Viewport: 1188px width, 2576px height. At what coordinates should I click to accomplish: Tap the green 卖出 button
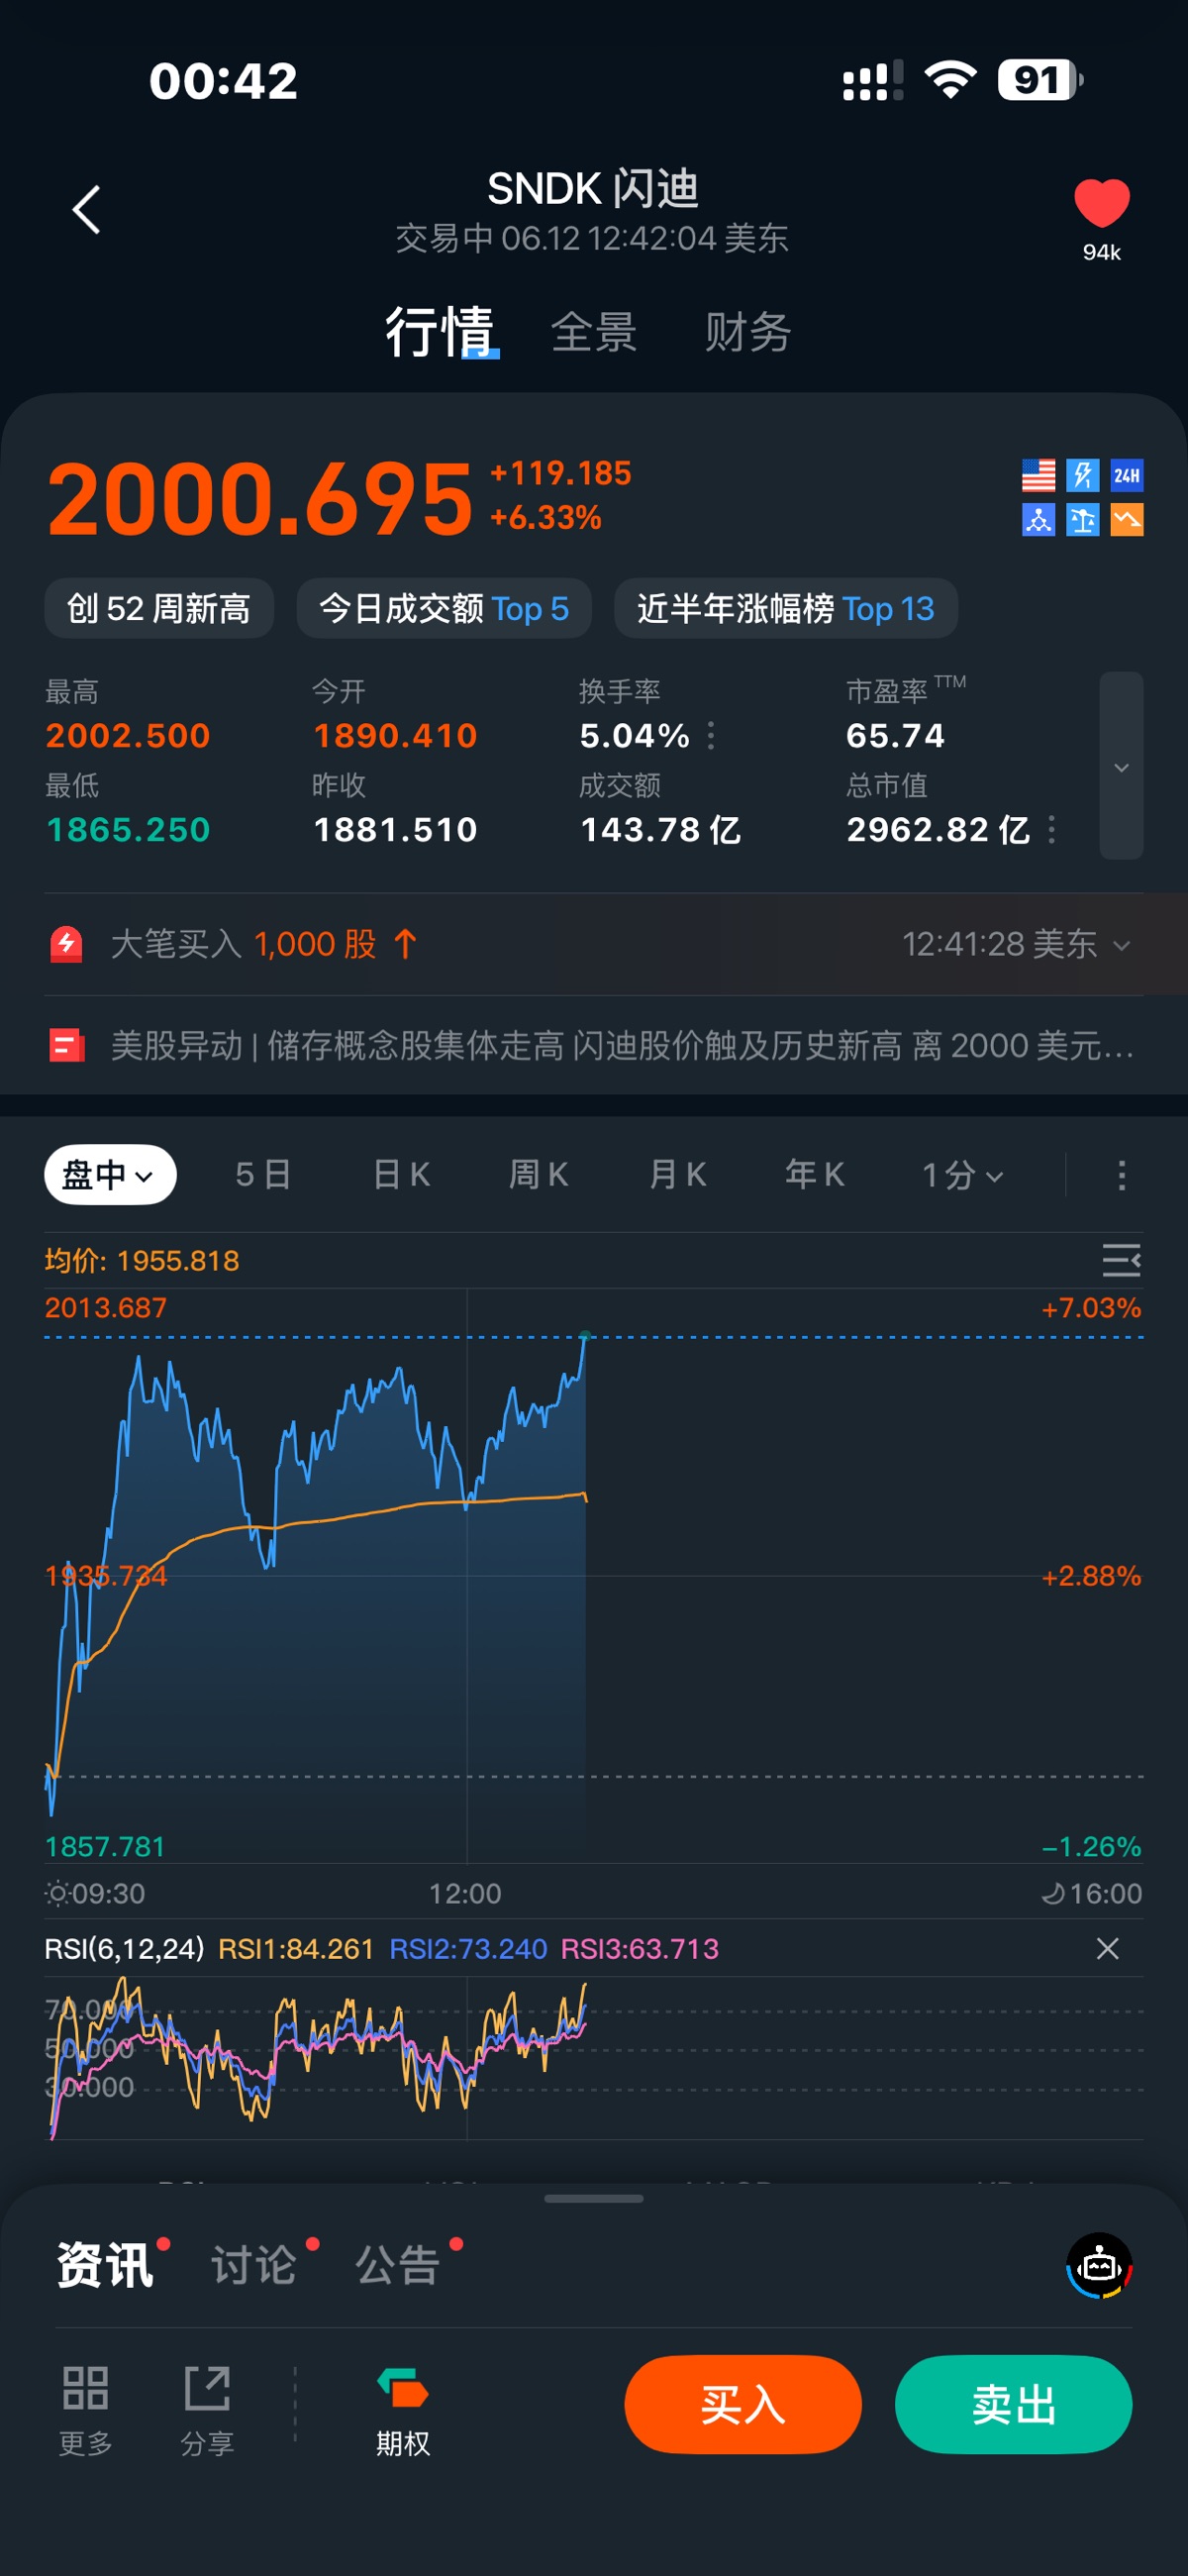click(x=1014, y=2404)
